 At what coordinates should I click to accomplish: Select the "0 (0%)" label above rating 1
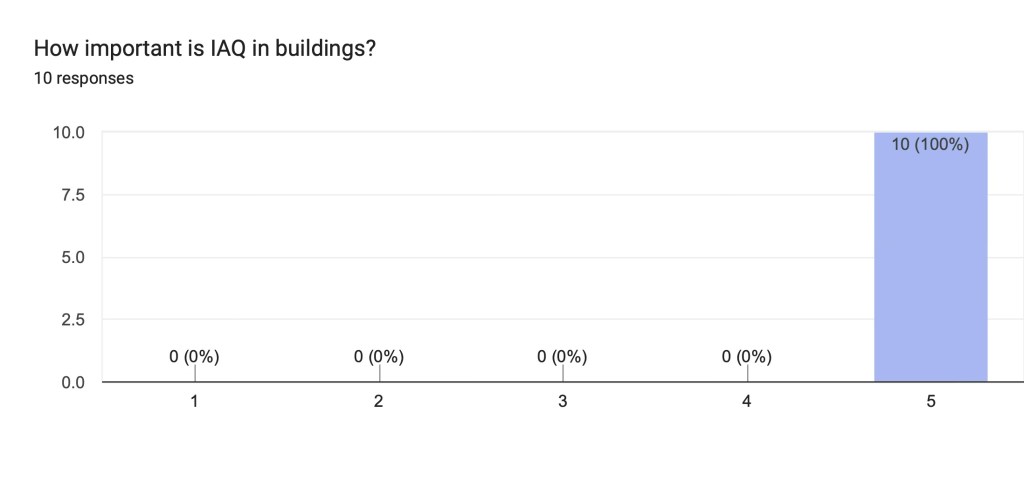coord(194,356)
